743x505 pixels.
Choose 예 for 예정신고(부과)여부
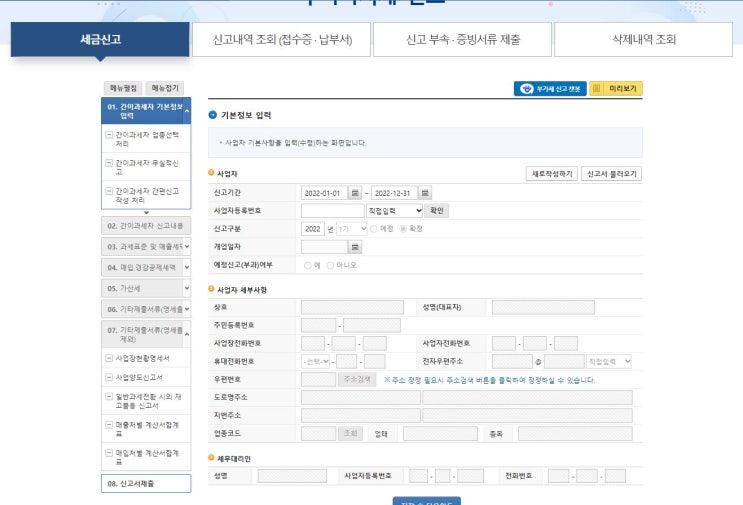(x=308, y=265)
